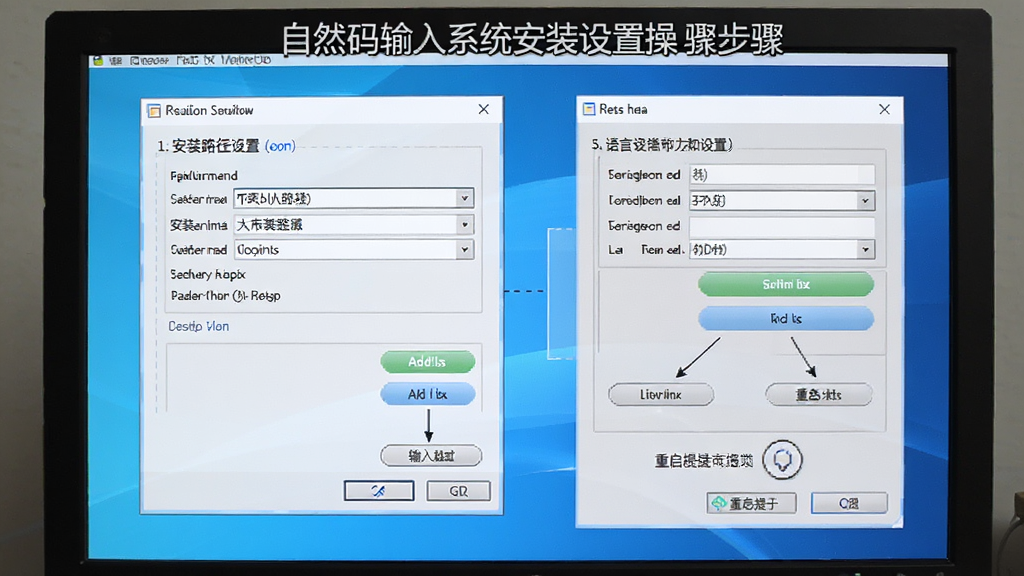Click the green 'Addils' button

(x=428, y=362)
